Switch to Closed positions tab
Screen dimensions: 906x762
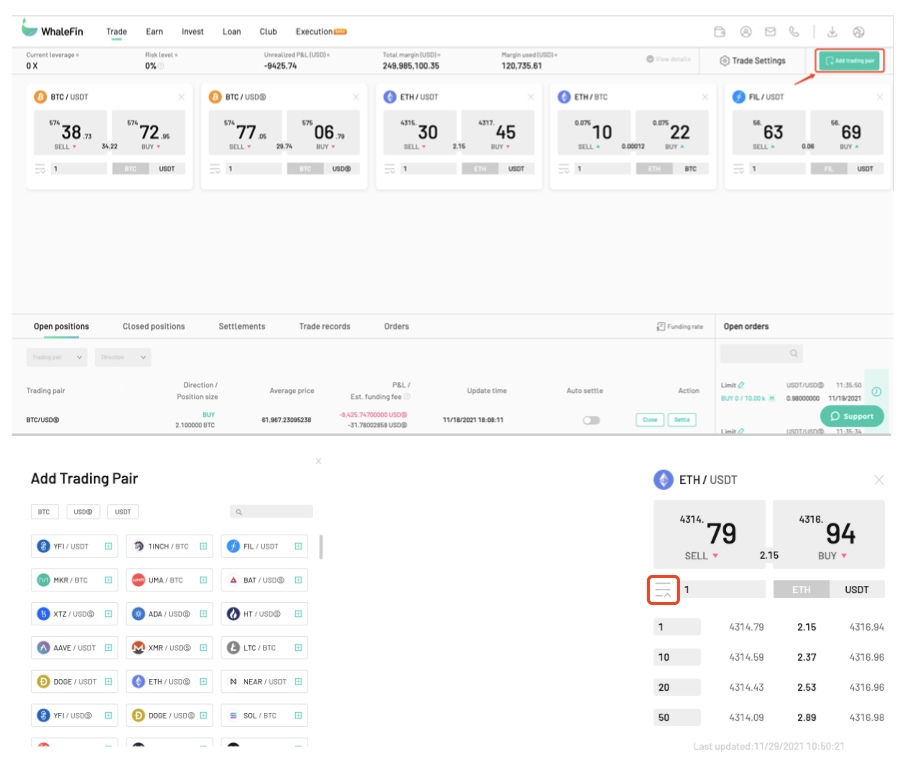pos(154,326)
